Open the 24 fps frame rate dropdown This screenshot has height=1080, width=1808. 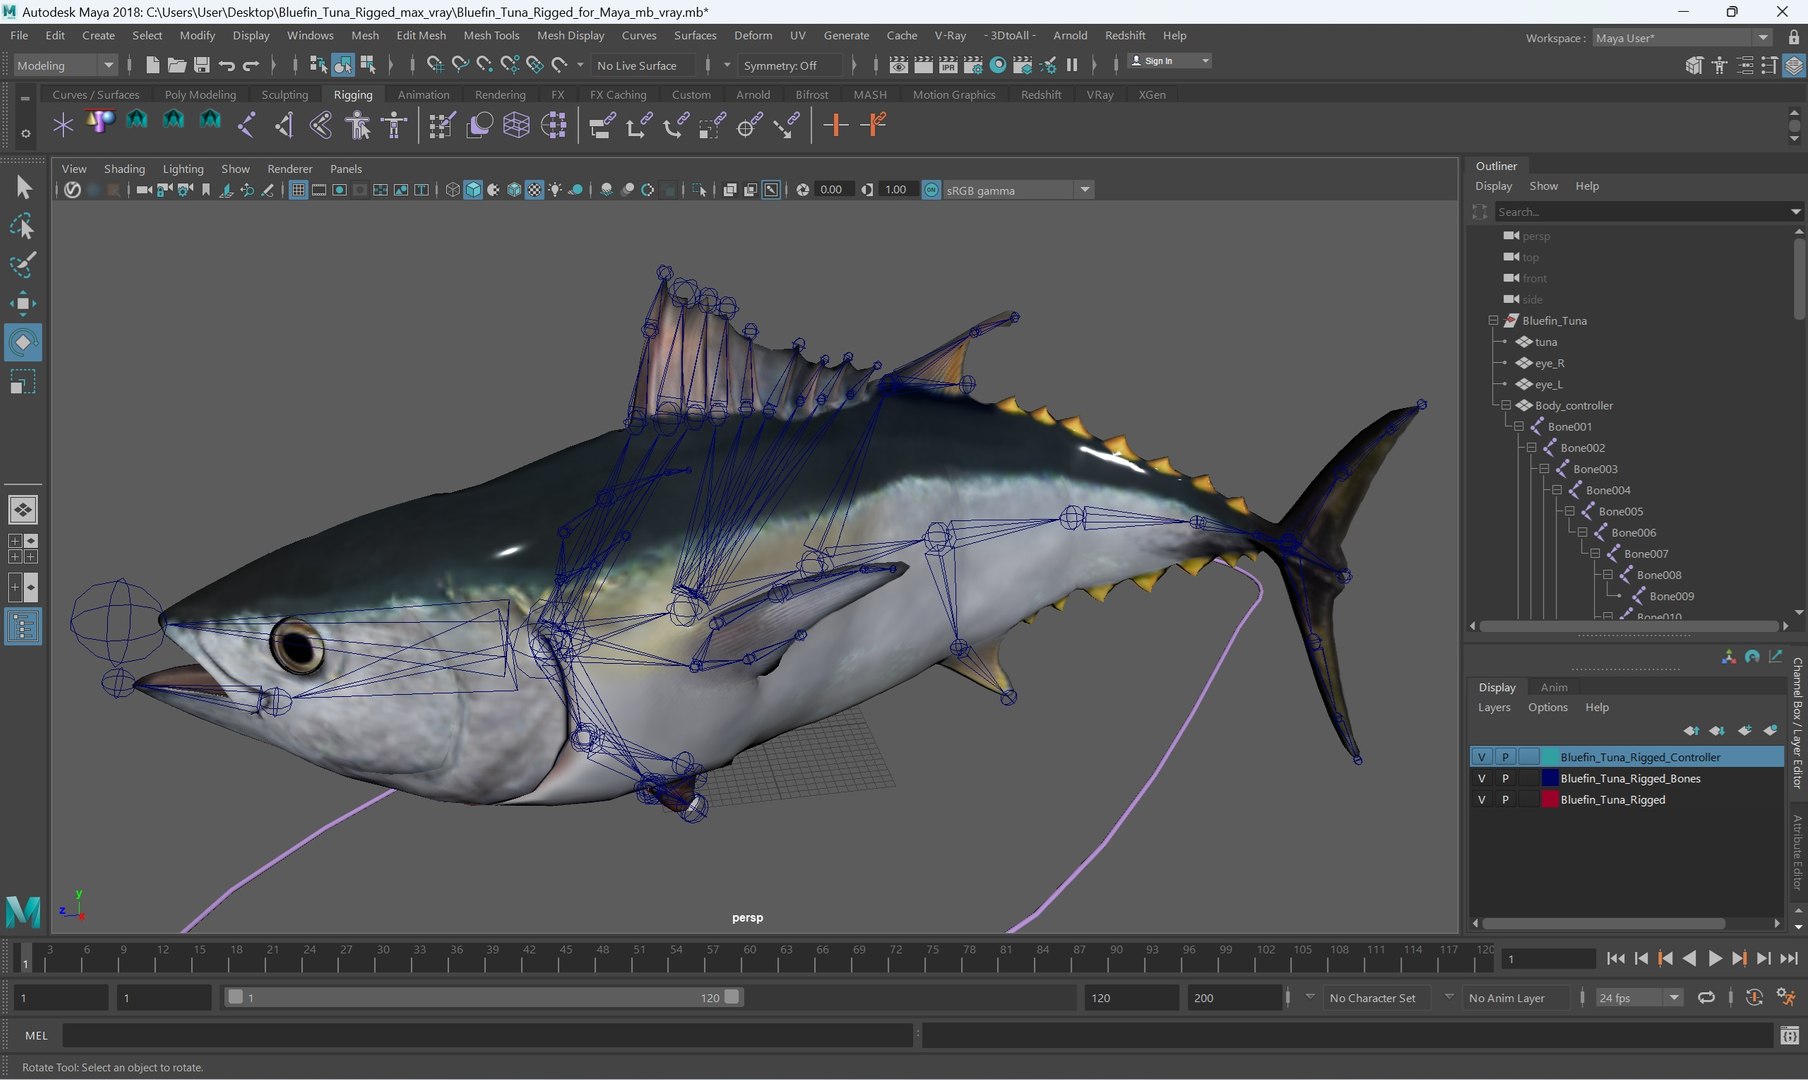click(x=1638, y=997)
